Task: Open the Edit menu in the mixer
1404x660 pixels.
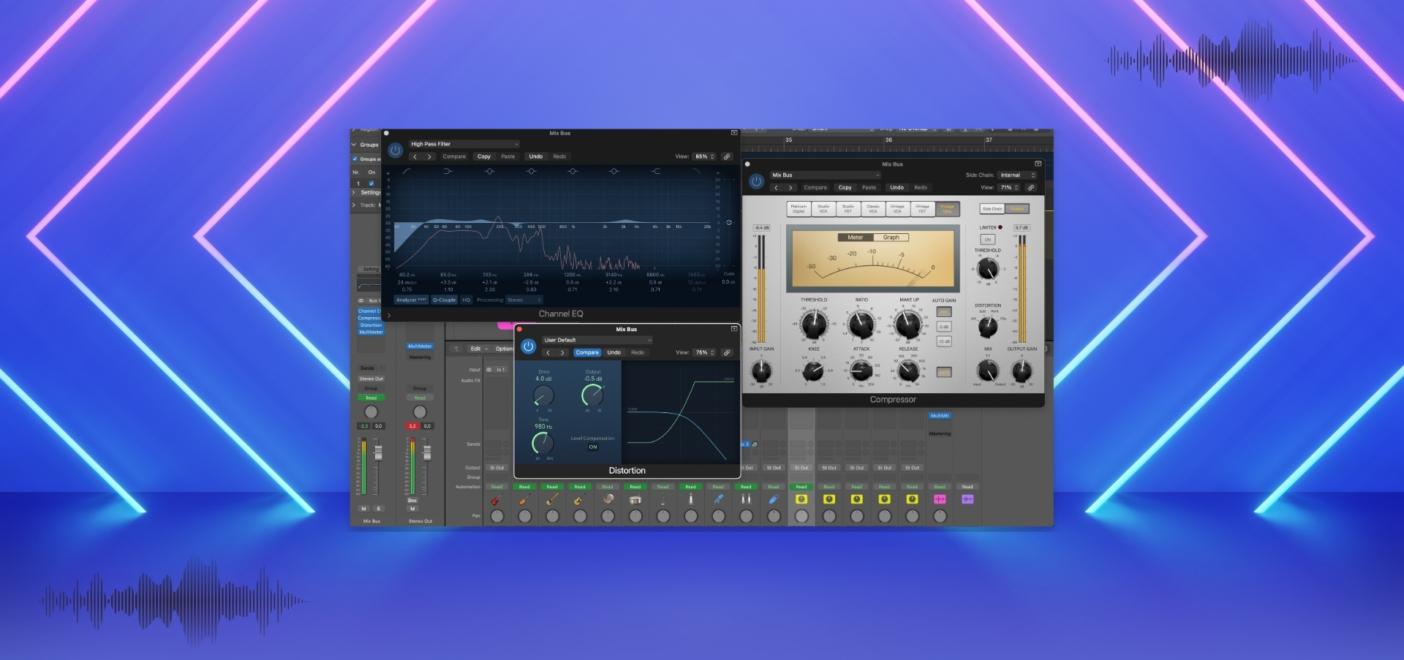Action: [x=477, y=348]
